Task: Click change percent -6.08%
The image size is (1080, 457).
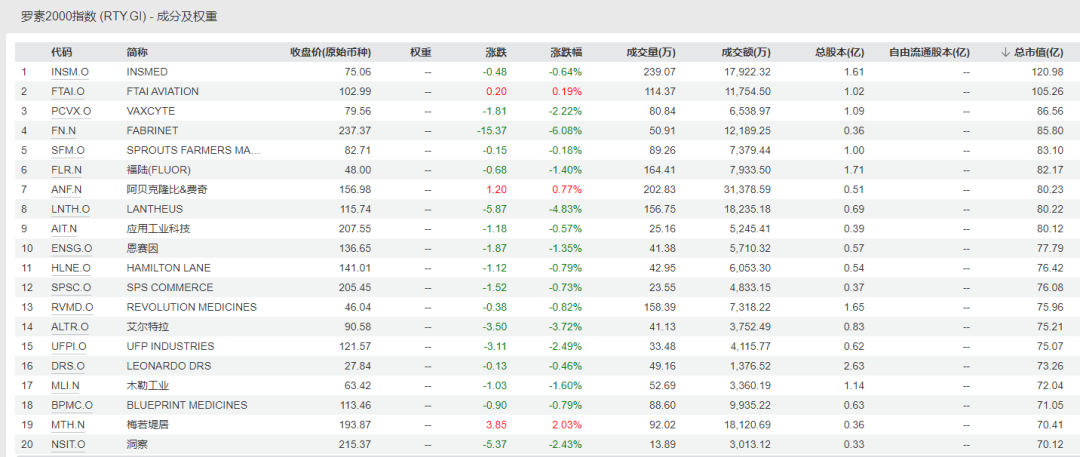Action: tap(565, 130)
